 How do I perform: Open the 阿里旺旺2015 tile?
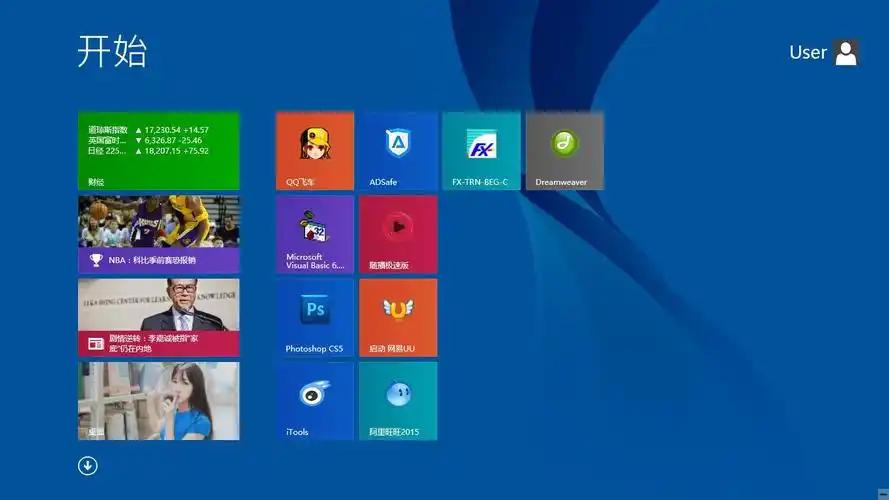point(398,400)
